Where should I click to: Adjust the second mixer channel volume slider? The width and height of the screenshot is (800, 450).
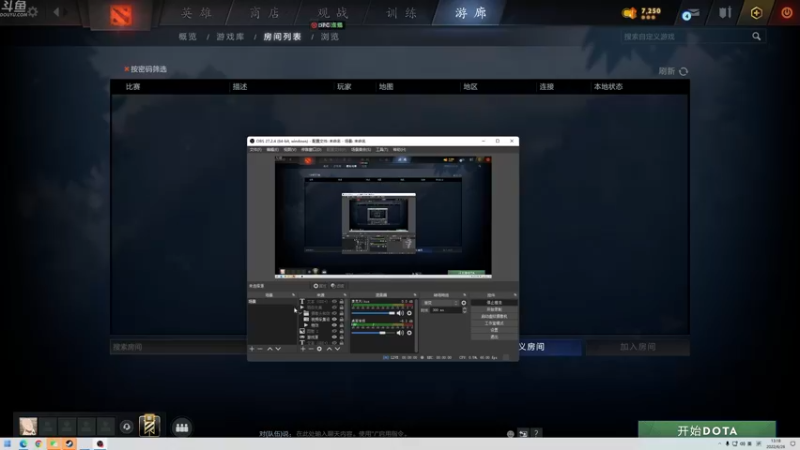(373, 333)
